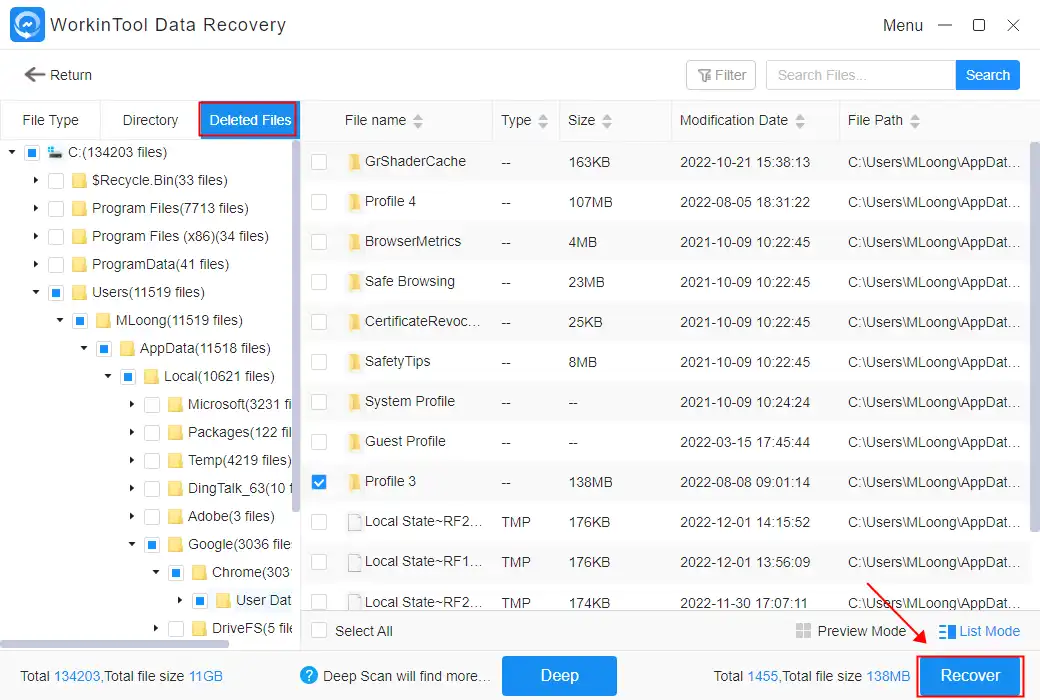Click the Type column sort arrows
The width and height of the screenshot is (1040, 700).
(543, 121)
